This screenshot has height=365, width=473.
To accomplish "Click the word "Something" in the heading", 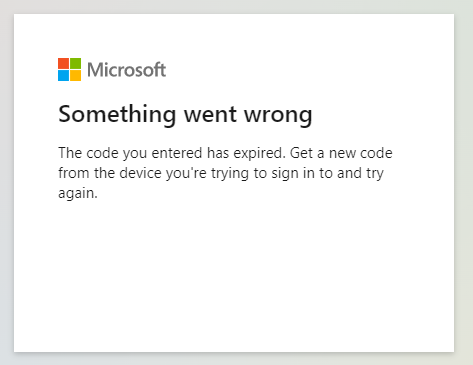I will coord(117,115).
